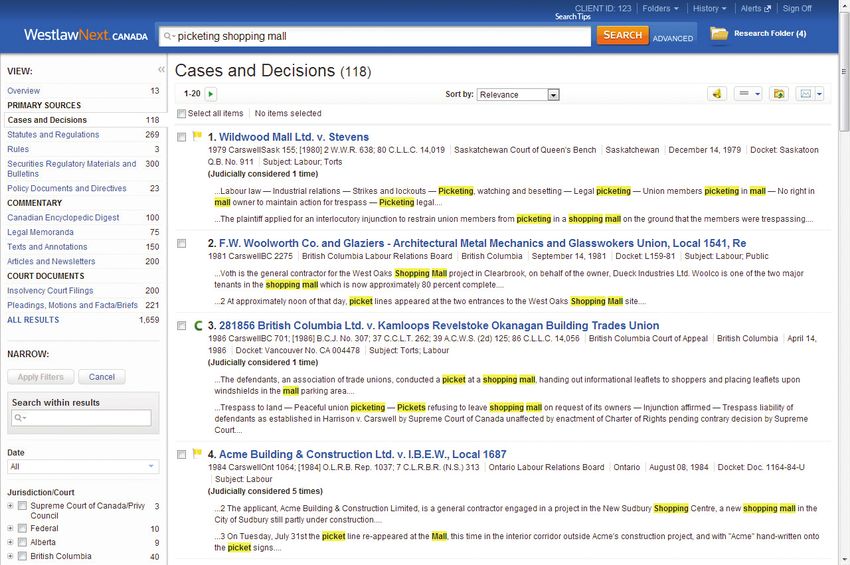Open the History dropdown menu
Screen dimensions: 850x565
pyautogui.click(x=709, y=8)
